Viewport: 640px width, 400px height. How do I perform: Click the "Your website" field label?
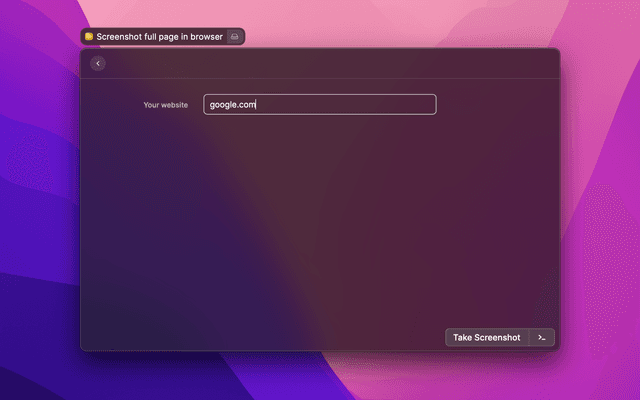pyautogui.click(x=165, y=105)
